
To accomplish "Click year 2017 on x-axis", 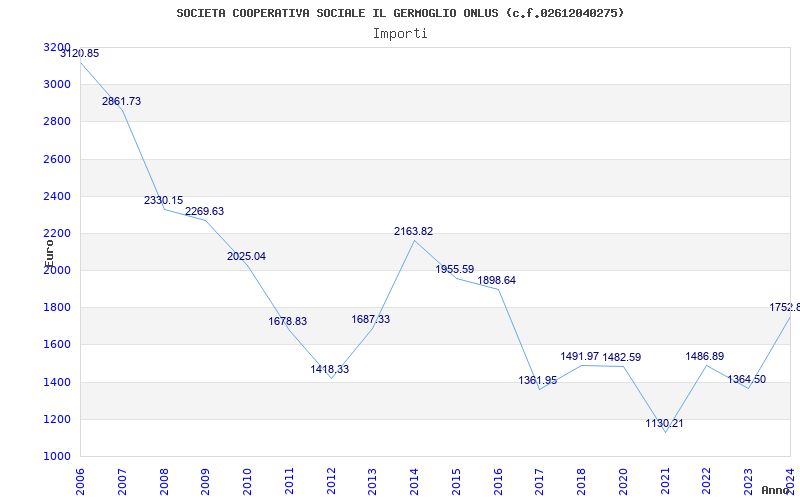I will coord(540,482).
